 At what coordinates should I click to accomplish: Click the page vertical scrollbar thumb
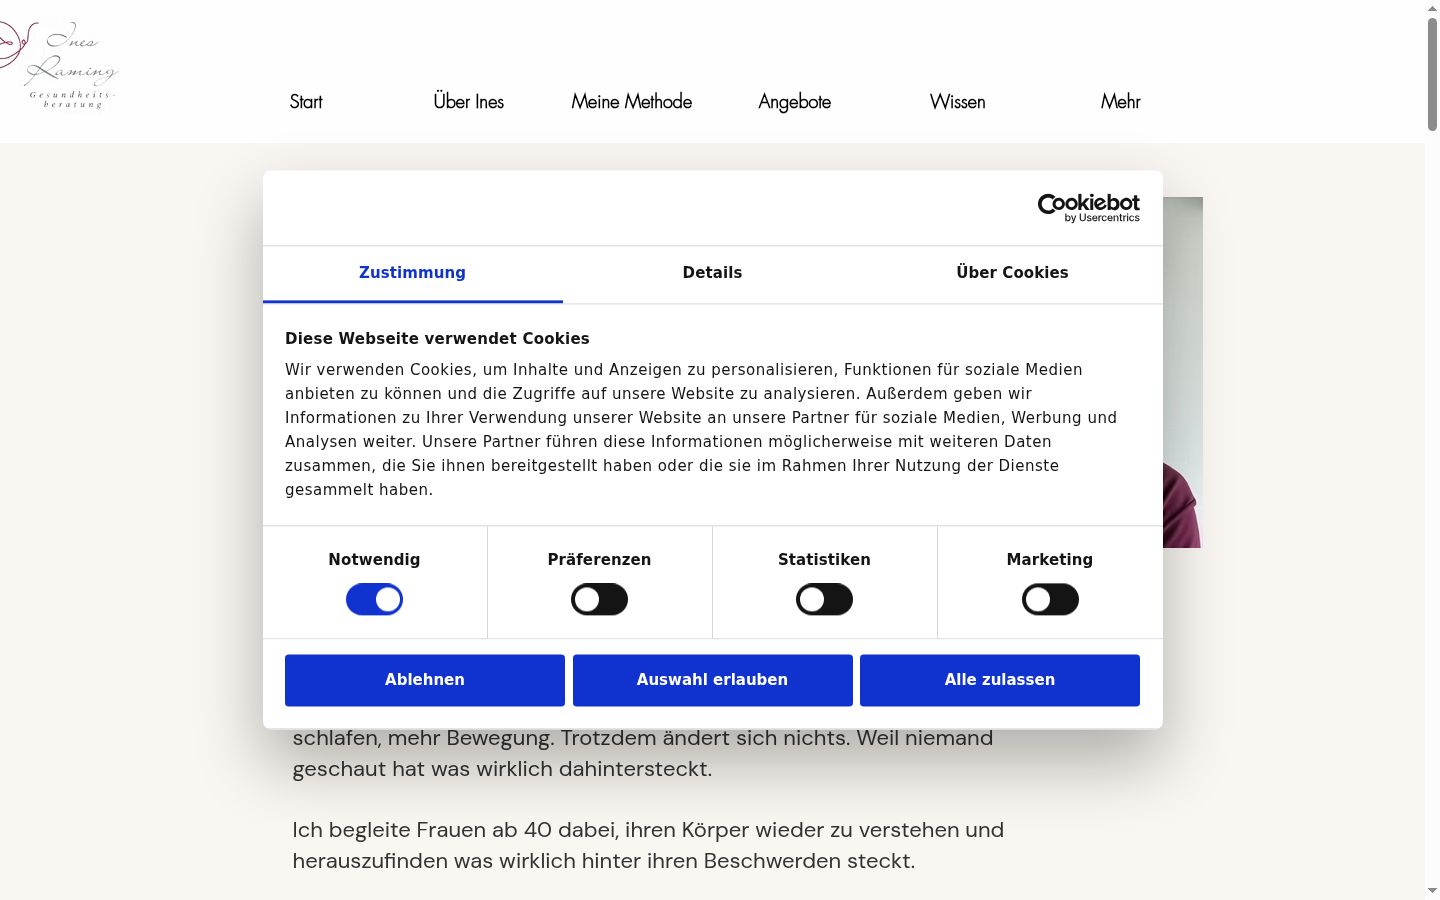point(1432,74)
